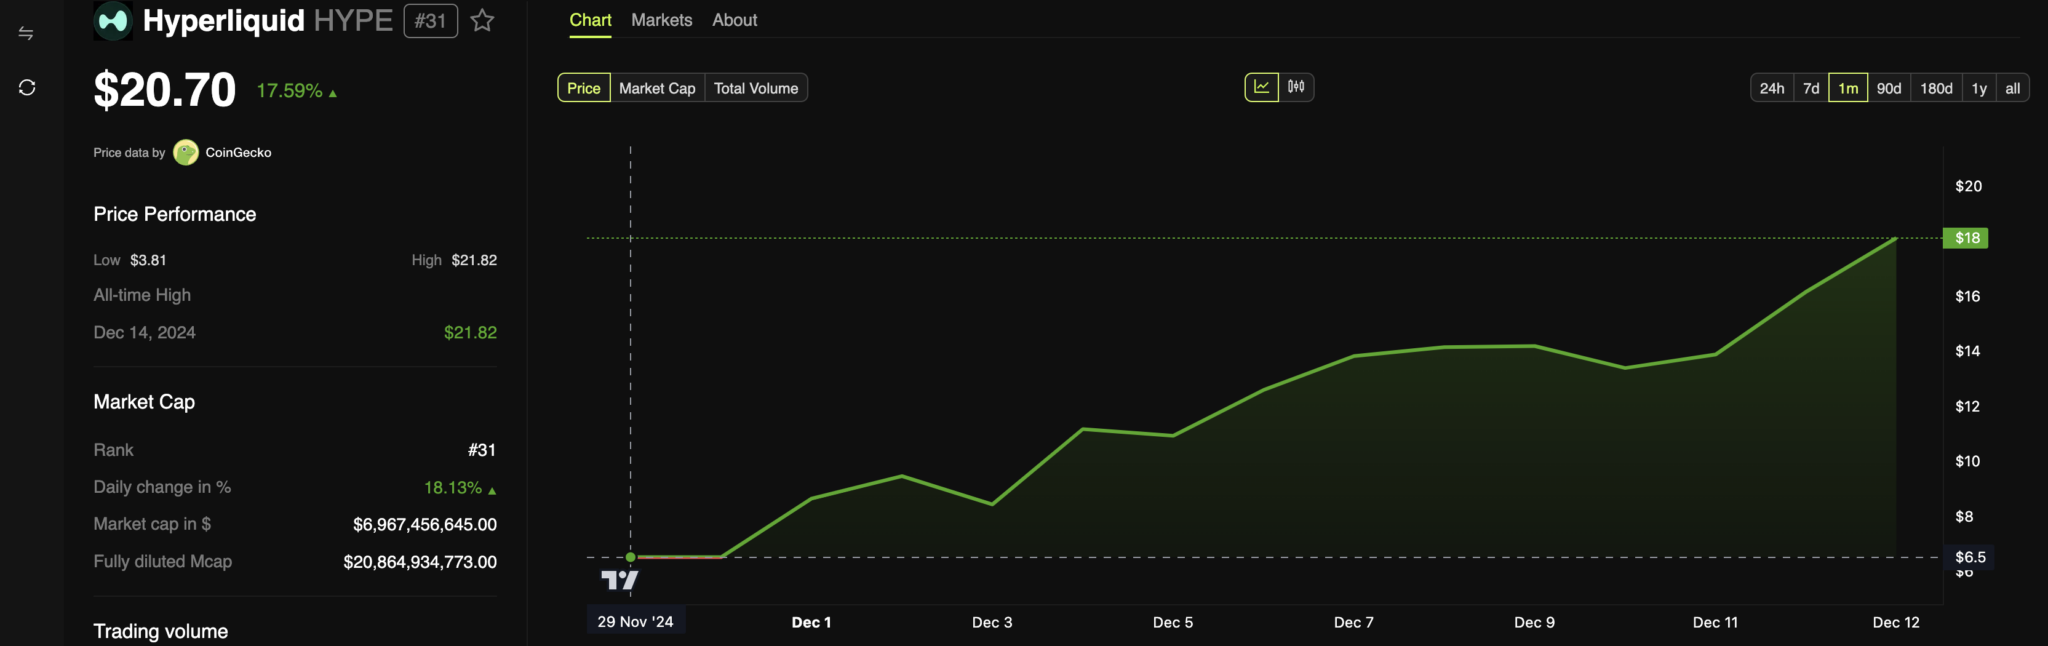Select the Market Cap chart toggle
This screenshot has width=2048, height=646.
[x=657, y=88]
